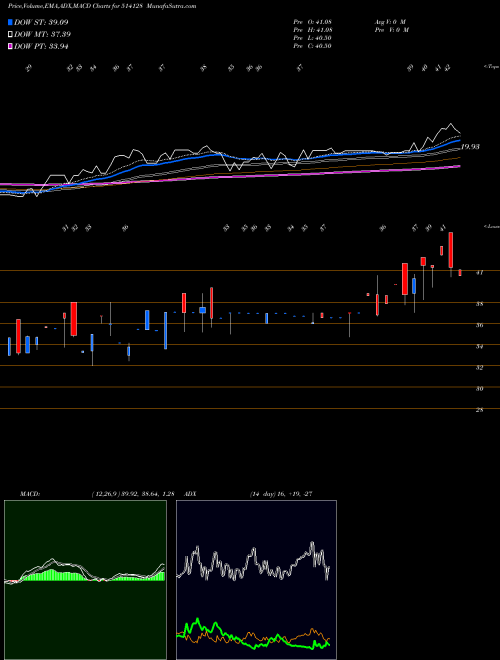Viewport: 500px width, 660px height.
Task: Click the 'Pre H: 41.08' value
Action: 313,30
